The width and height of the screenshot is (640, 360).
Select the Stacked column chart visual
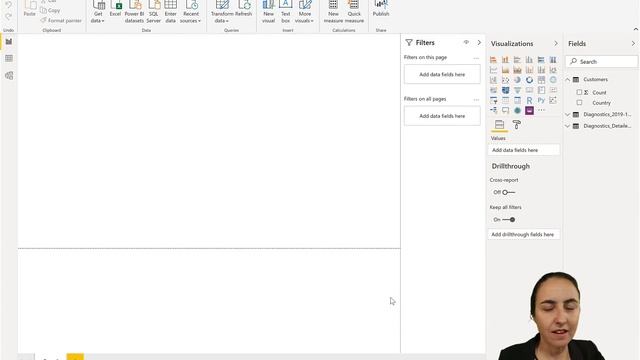(x=505, y=60)
